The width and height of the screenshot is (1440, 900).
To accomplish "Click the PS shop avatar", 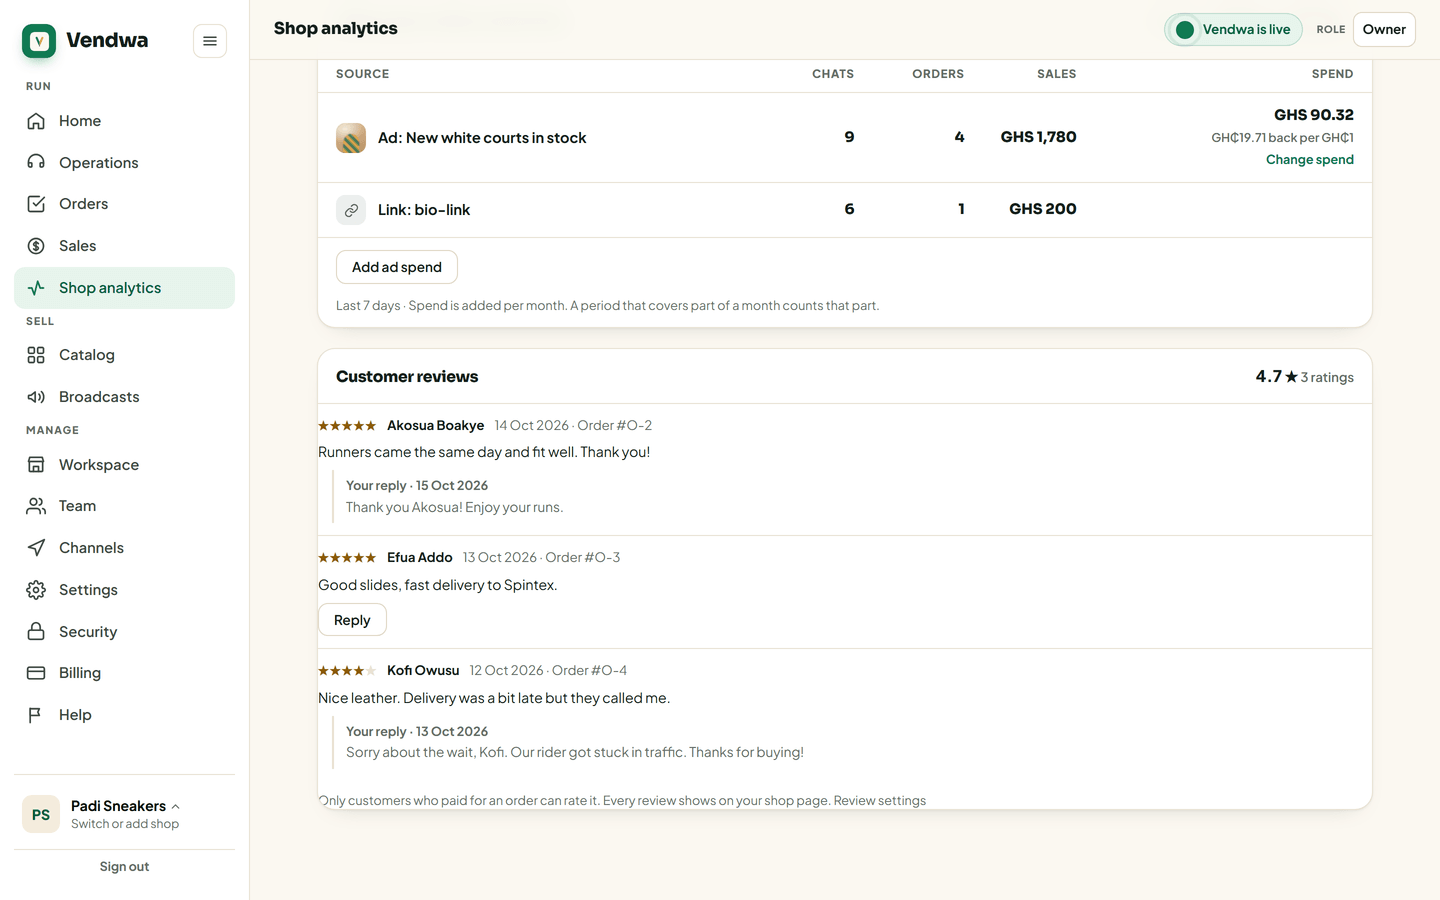I will click(41, 815).
